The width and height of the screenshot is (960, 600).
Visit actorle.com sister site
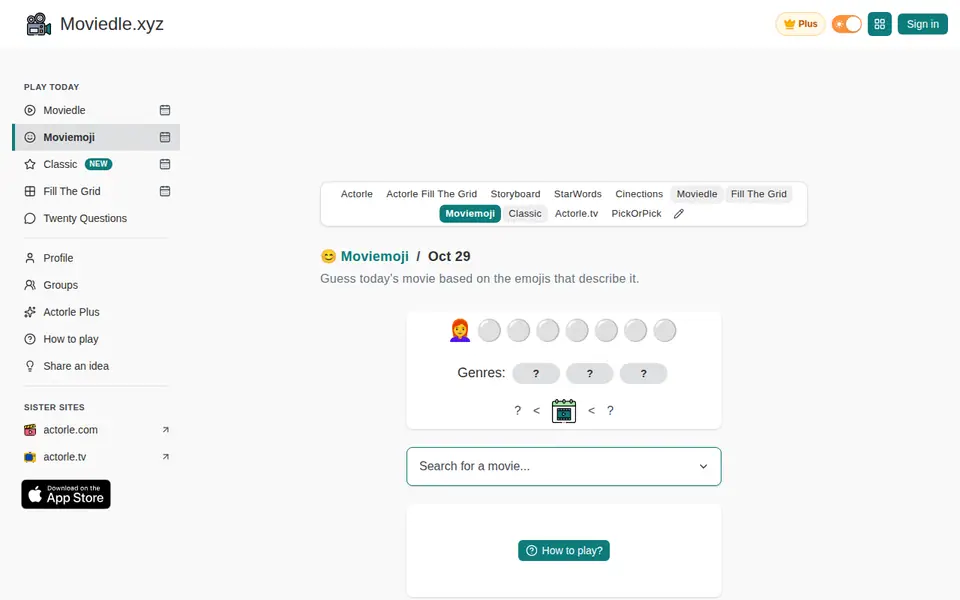click(70, 430)
